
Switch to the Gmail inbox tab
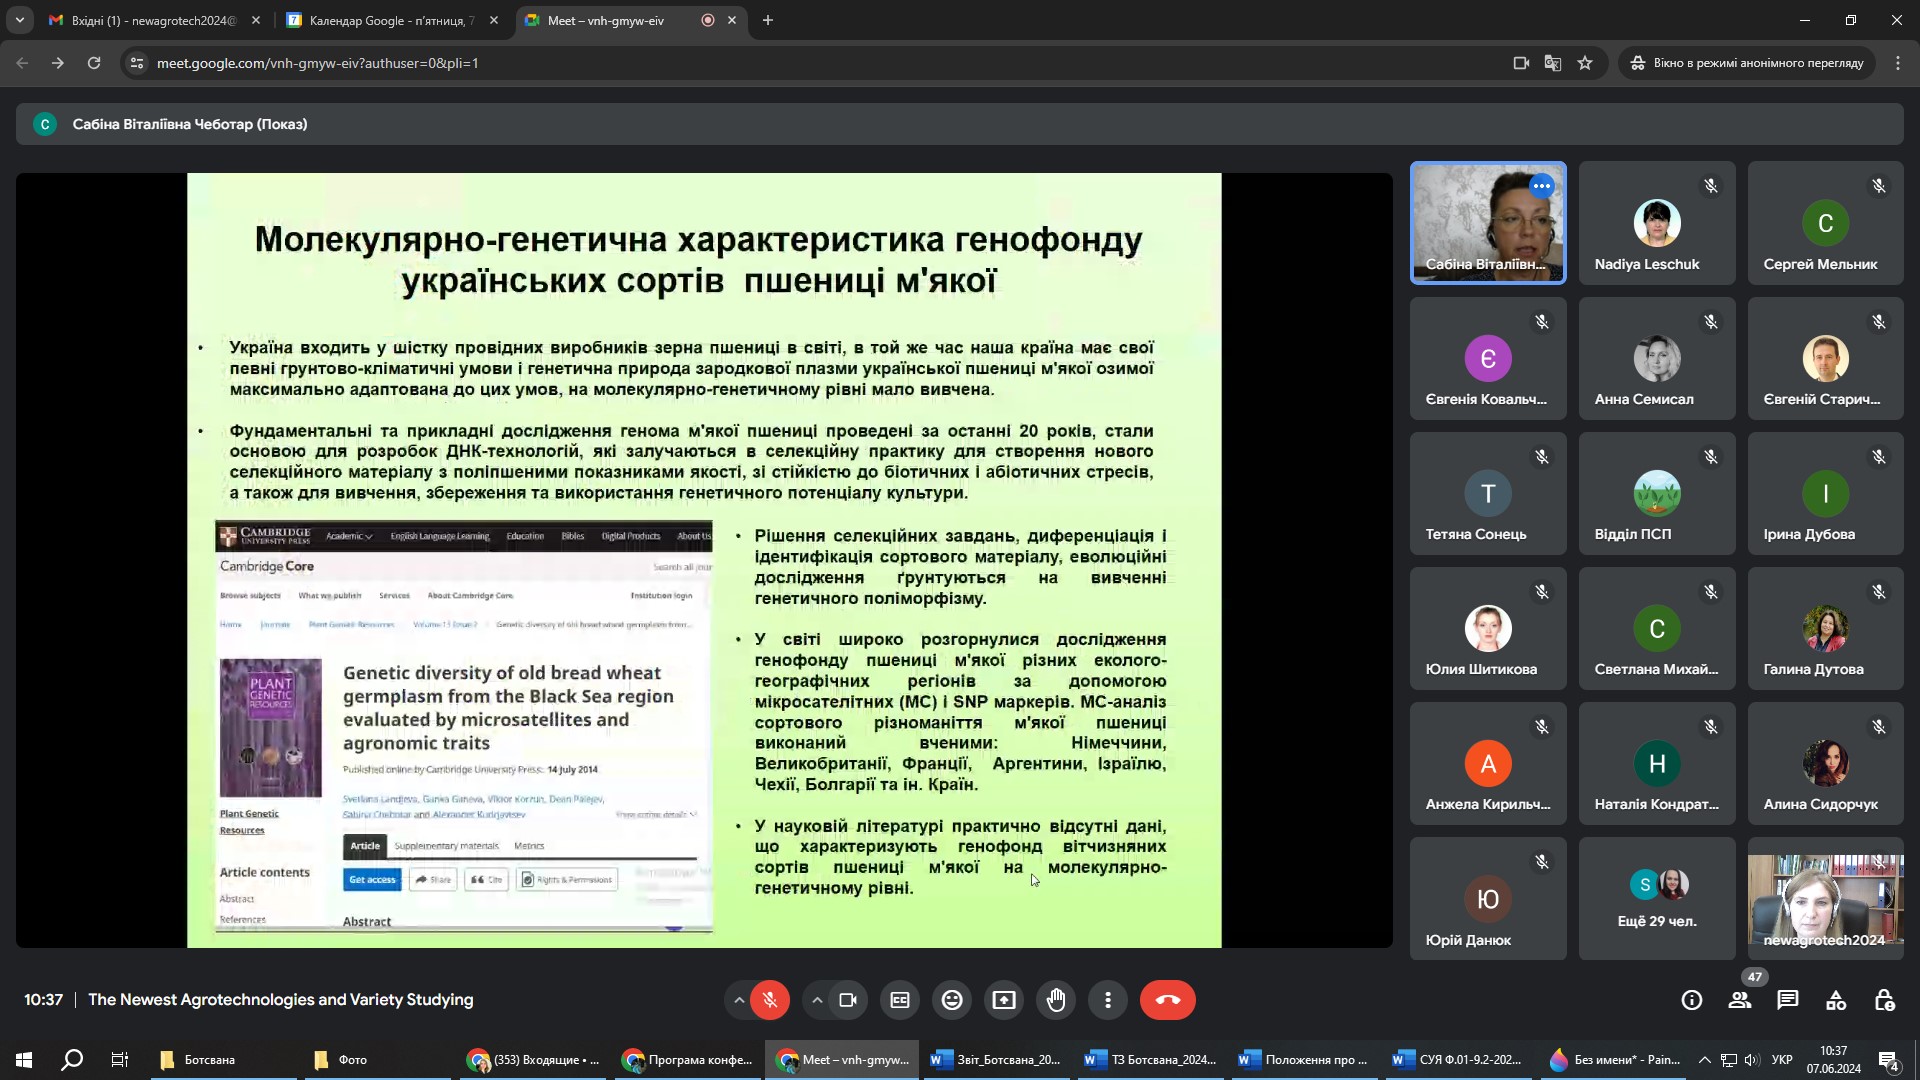pyautogui.click(x=152, y=20)
